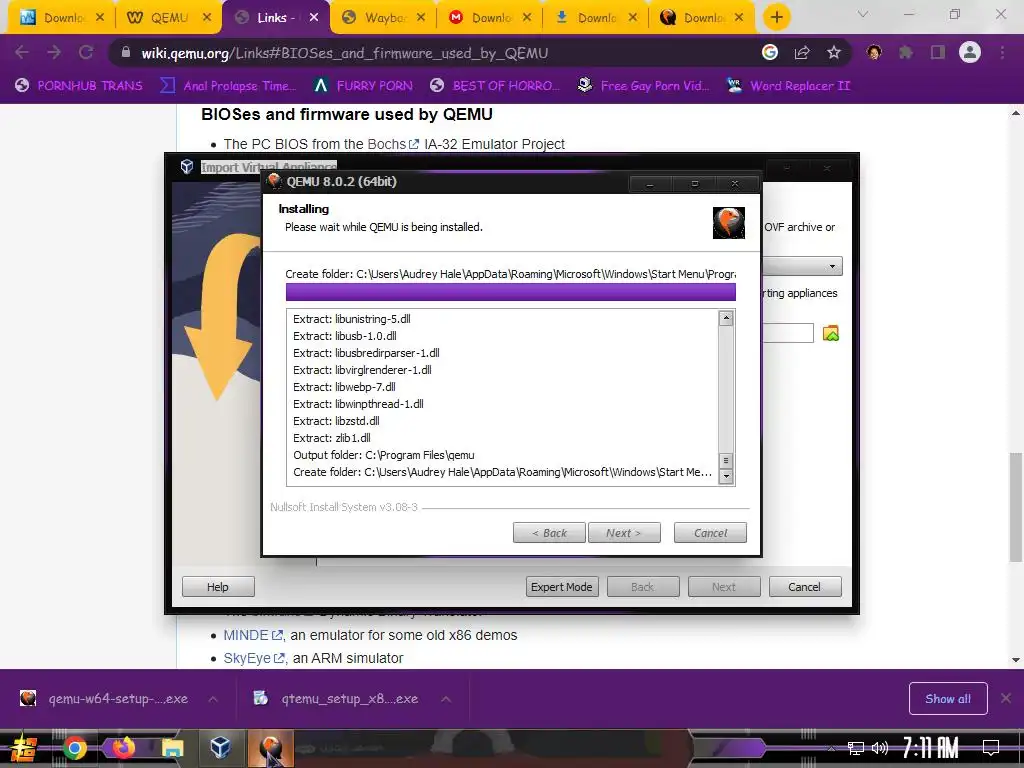Open the Chrome three-dot menu
The width and height of the screenshot is (1024, 768).
[1002, 52]
